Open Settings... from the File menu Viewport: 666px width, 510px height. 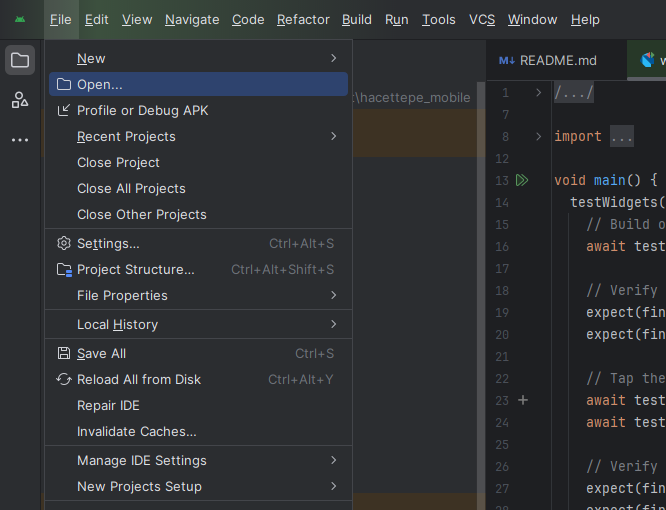(198, 243)
